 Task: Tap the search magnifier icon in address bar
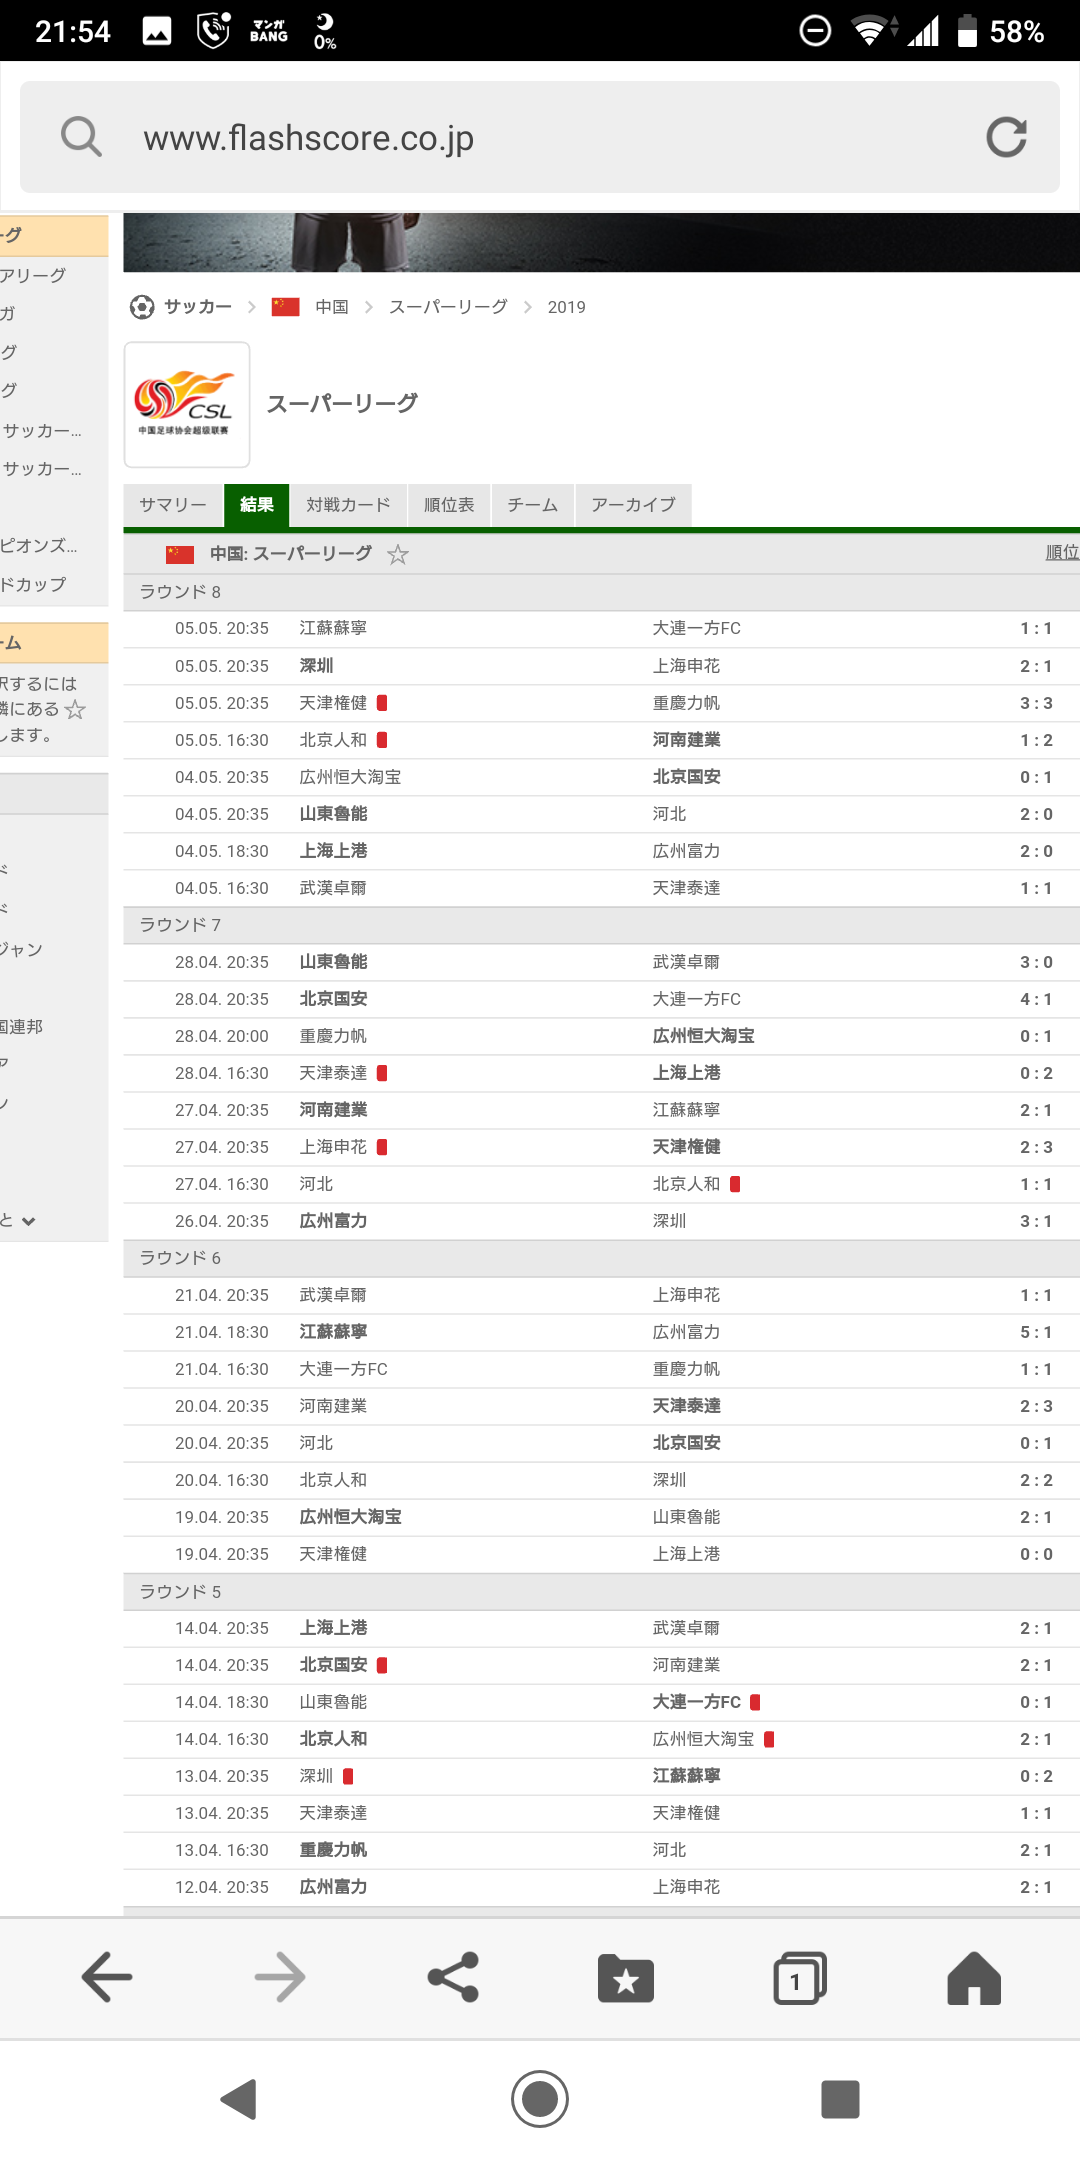point(81,137)
